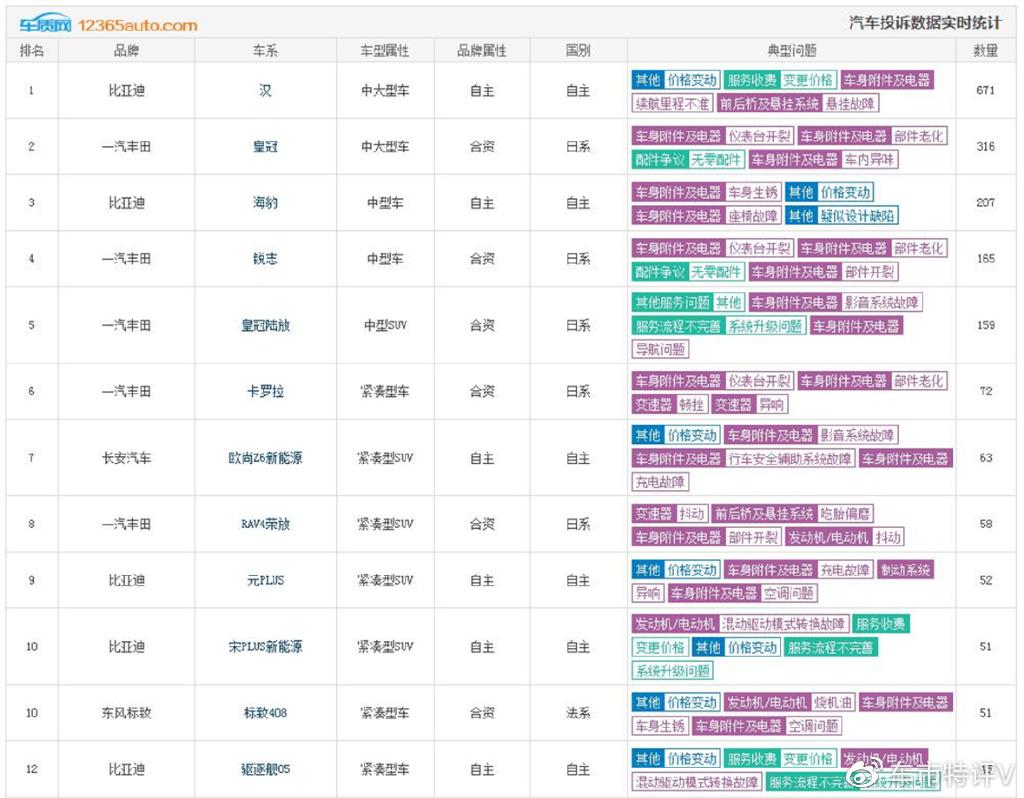Click the 品牌 column header
This screenshot has height=798, width=1024.
(126, 50)
